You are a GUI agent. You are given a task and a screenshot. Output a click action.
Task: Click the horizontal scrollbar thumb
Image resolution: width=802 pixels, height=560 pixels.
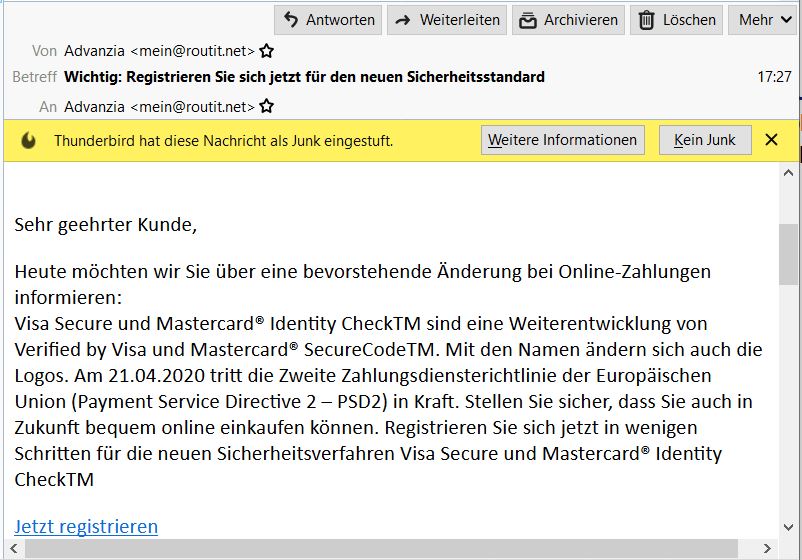click(x=381, y=548)
